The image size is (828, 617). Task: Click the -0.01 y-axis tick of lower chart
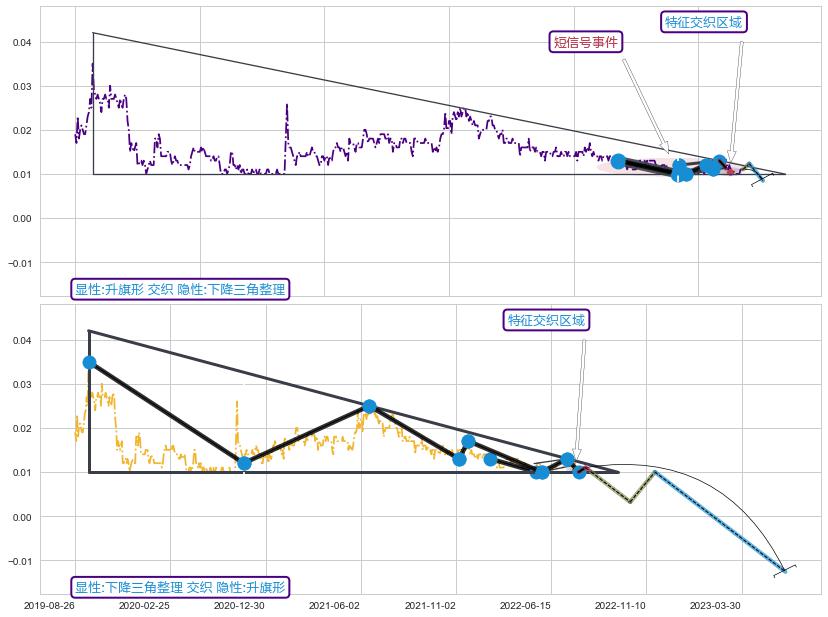coord(20,561)
